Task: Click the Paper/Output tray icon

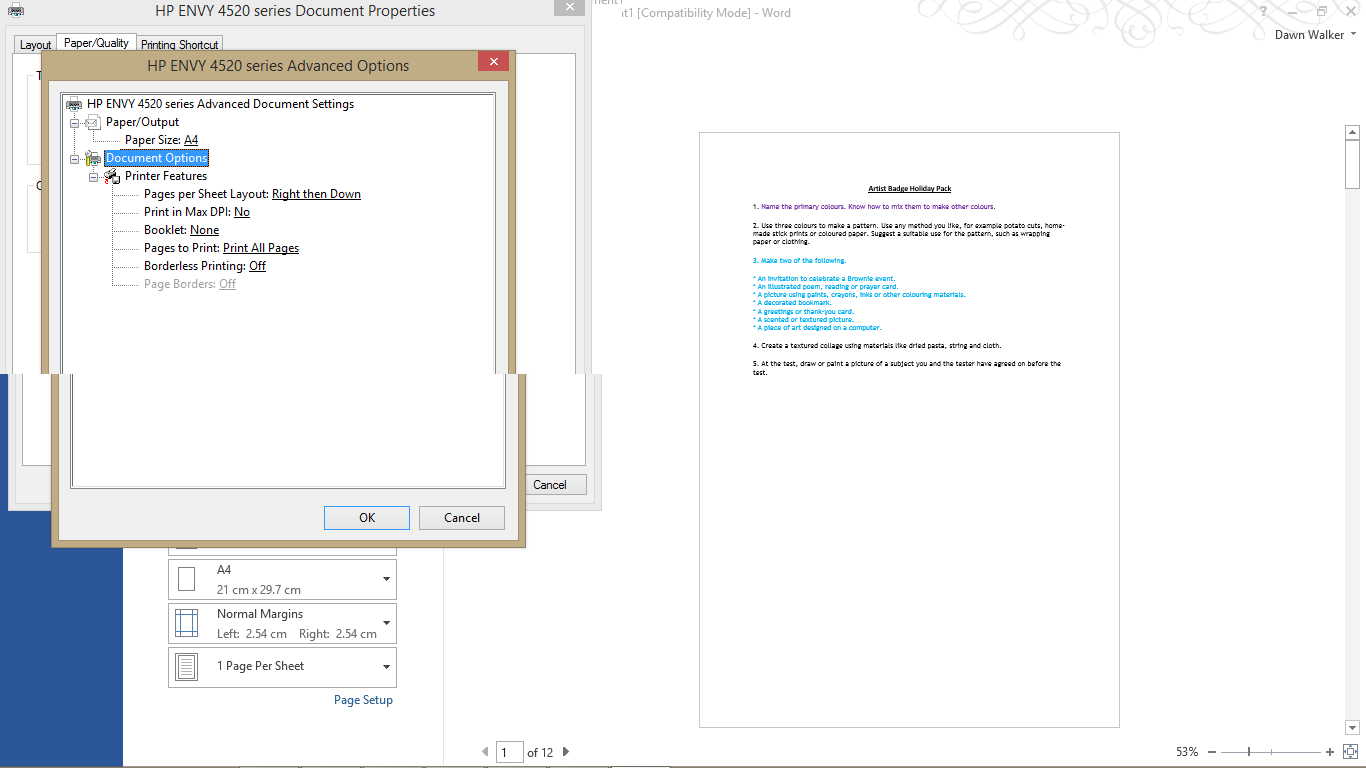Action: pos(93,122)
